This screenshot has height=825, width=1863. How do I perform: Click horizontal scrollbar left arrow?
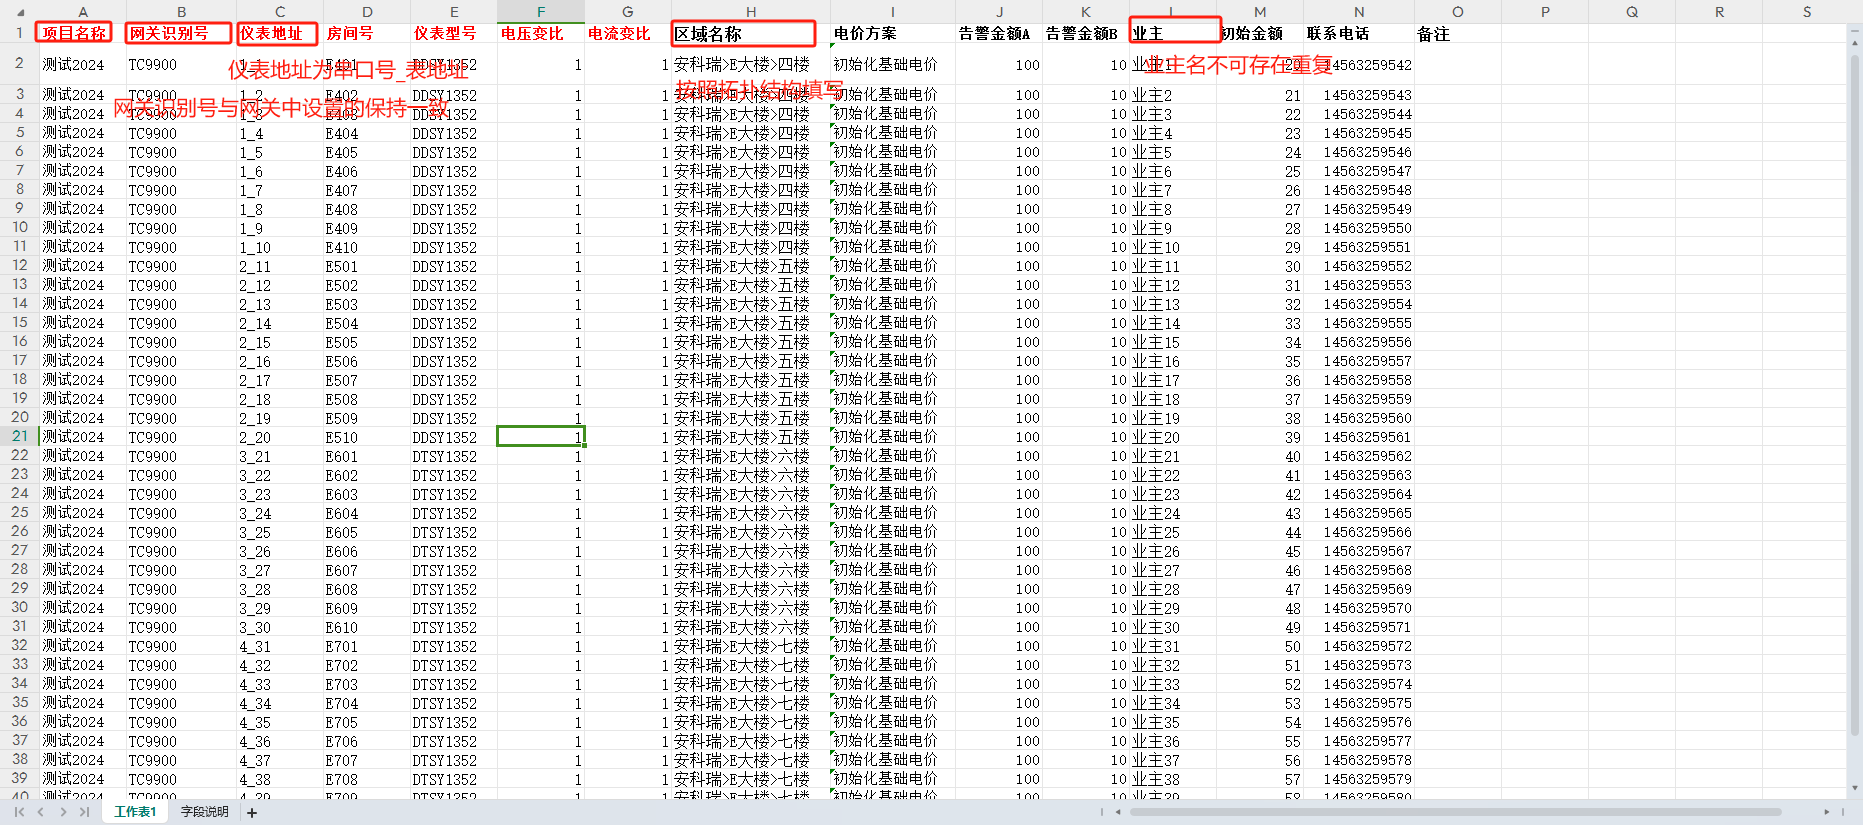[1117, 812]
